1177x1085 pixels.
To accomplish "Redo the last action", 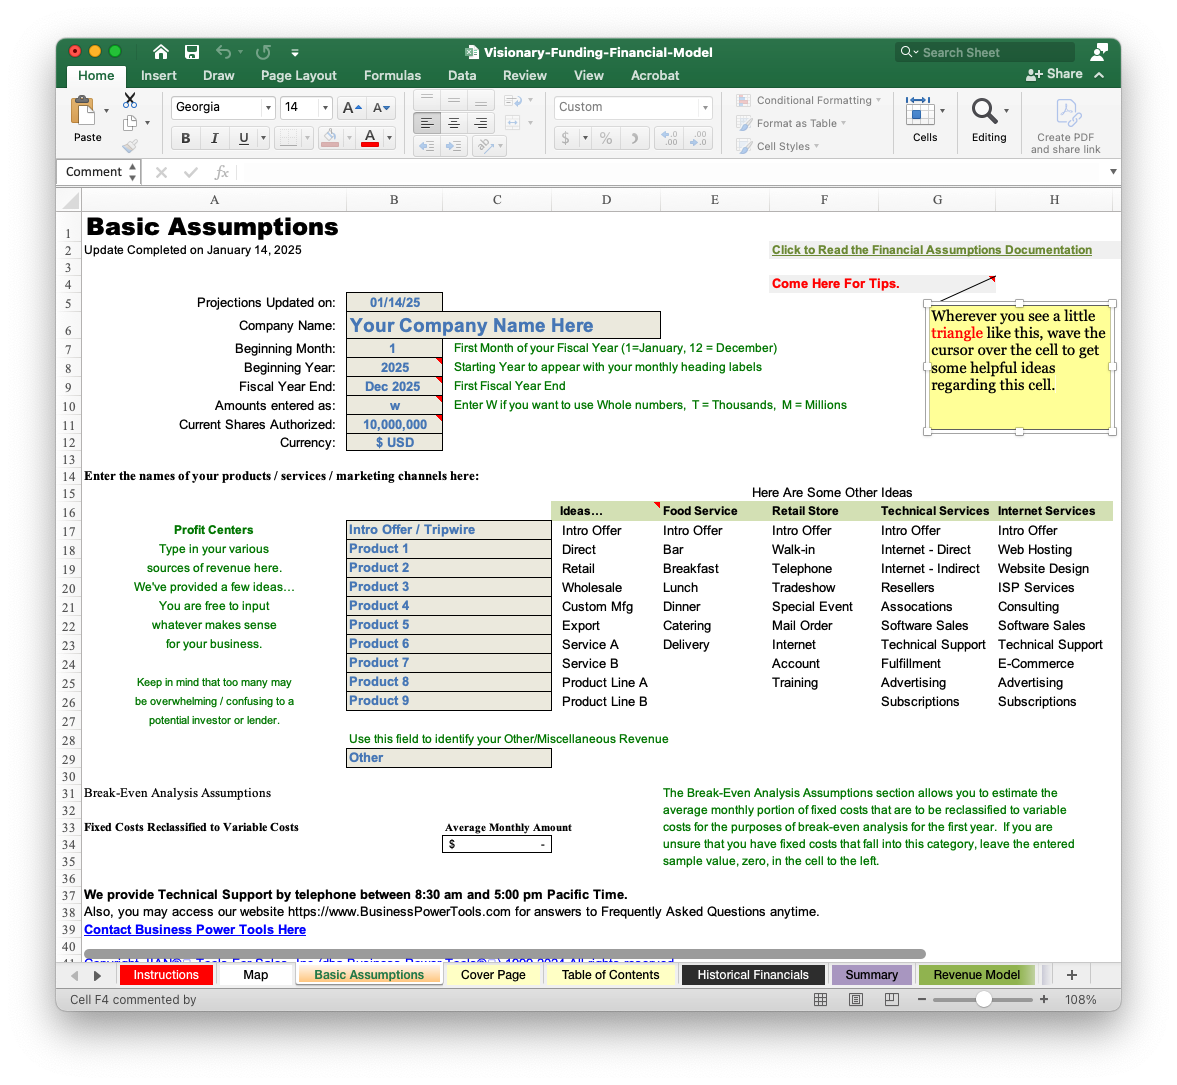I will [263, 52].
